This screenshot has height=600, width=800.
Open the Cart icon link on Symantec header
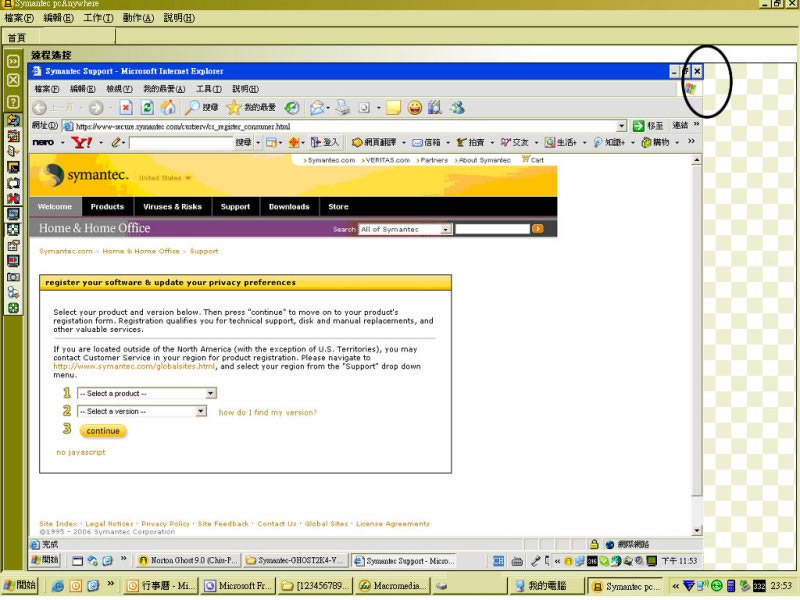(x=532, y=160)
